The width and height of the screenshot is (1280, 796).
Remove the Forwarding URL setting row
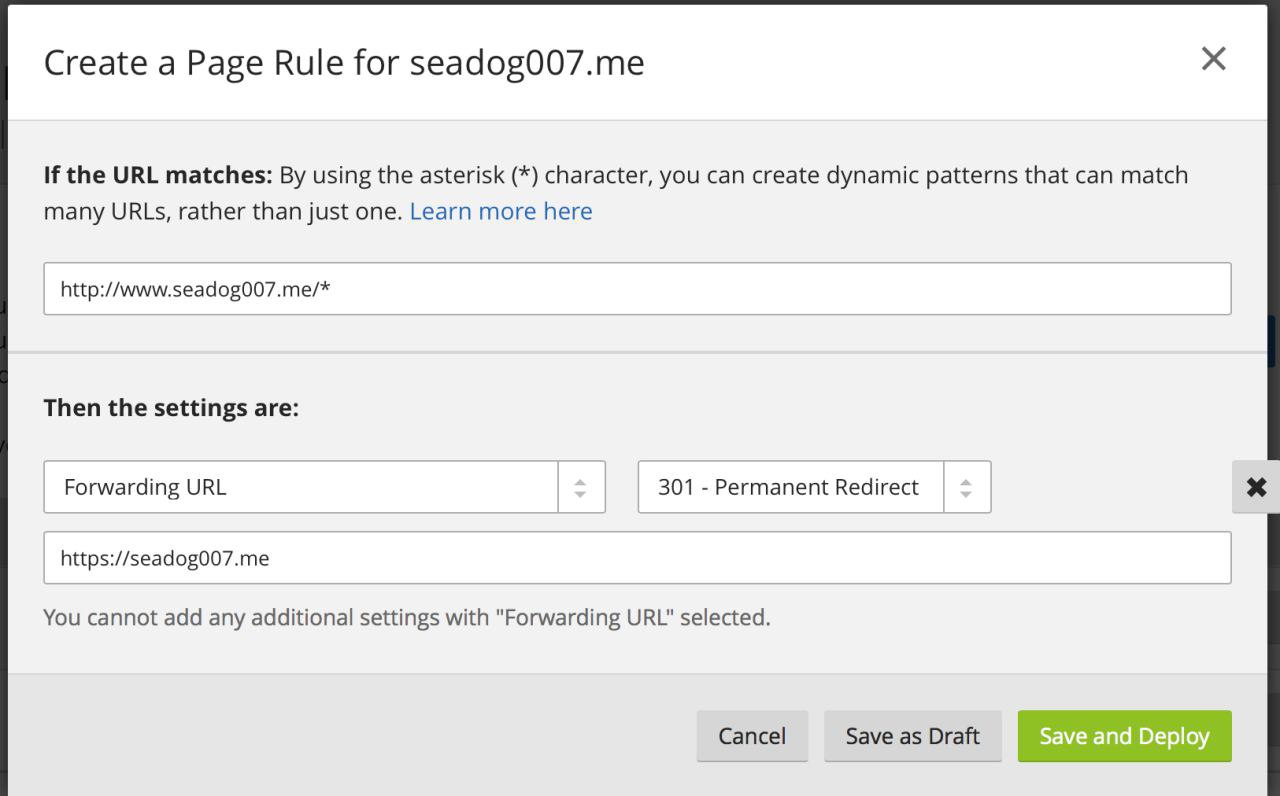click(x=1256, y=487)
